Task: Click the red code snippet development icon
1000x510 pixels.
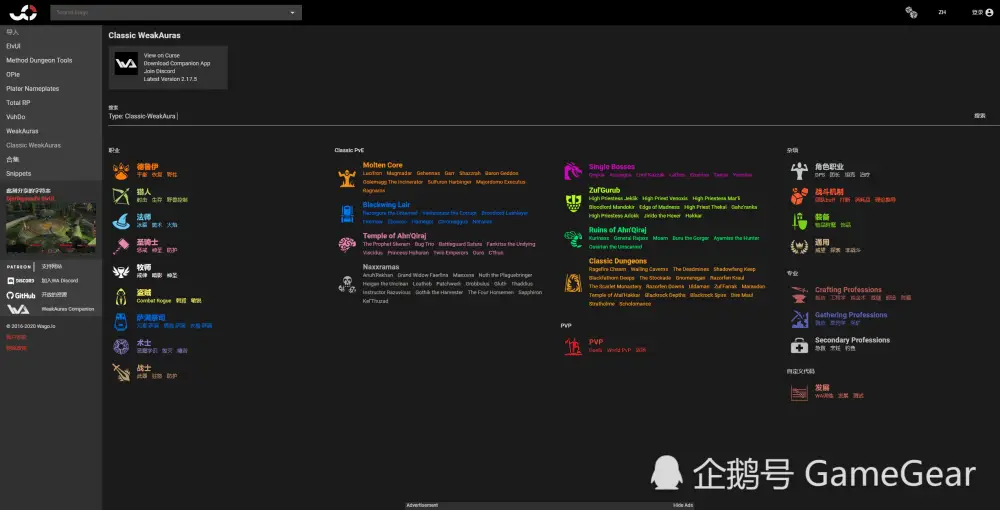Action: [799, 392]
